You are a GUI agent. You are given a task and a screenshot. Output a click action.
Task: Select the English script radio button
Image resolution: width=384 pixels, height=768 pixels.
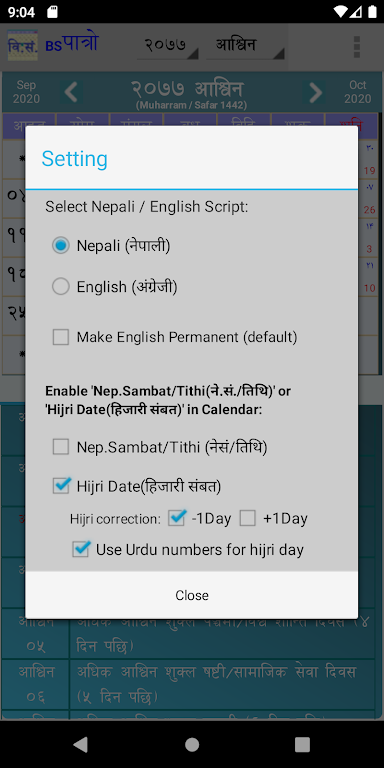(61, 287)
